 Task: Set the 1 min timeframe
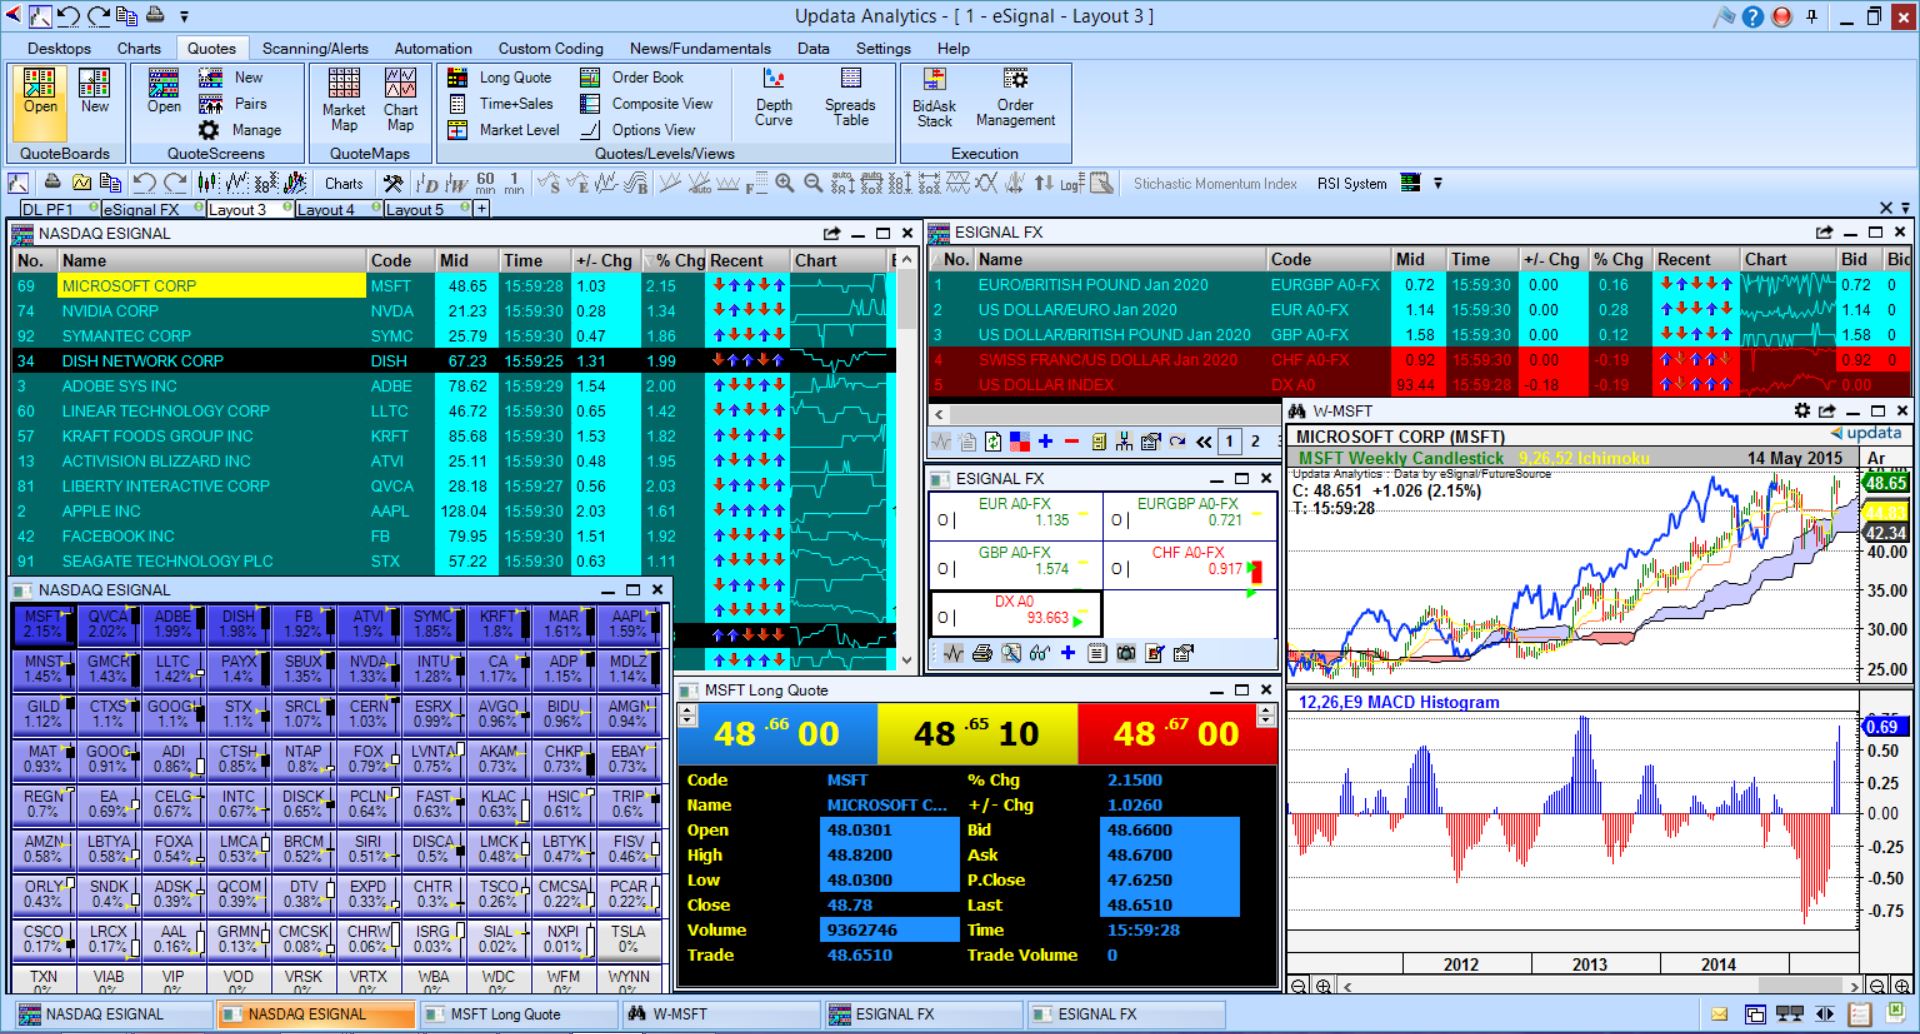pyautogui.click(x=514, y=183)
